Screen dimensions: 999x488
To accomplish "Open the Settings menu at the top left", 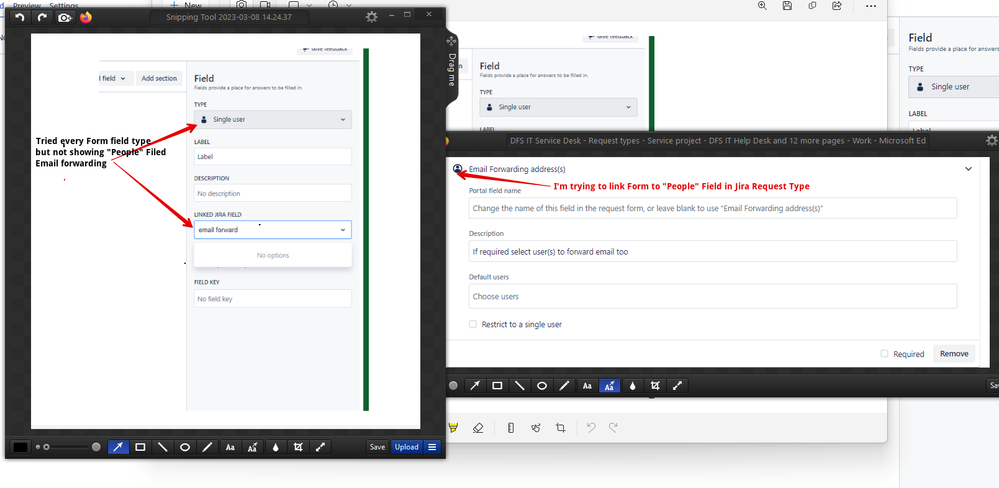I will pos(64,5).
